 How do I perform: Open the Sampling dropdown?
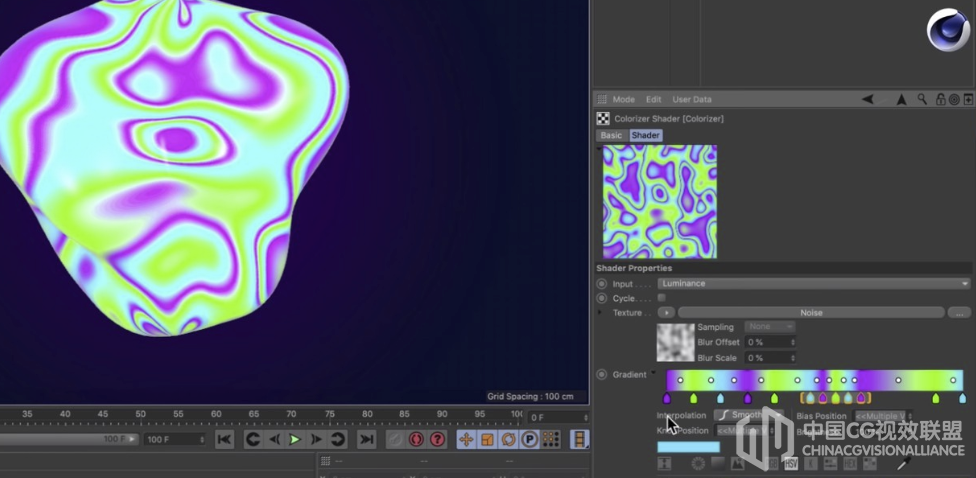[770, 326]
